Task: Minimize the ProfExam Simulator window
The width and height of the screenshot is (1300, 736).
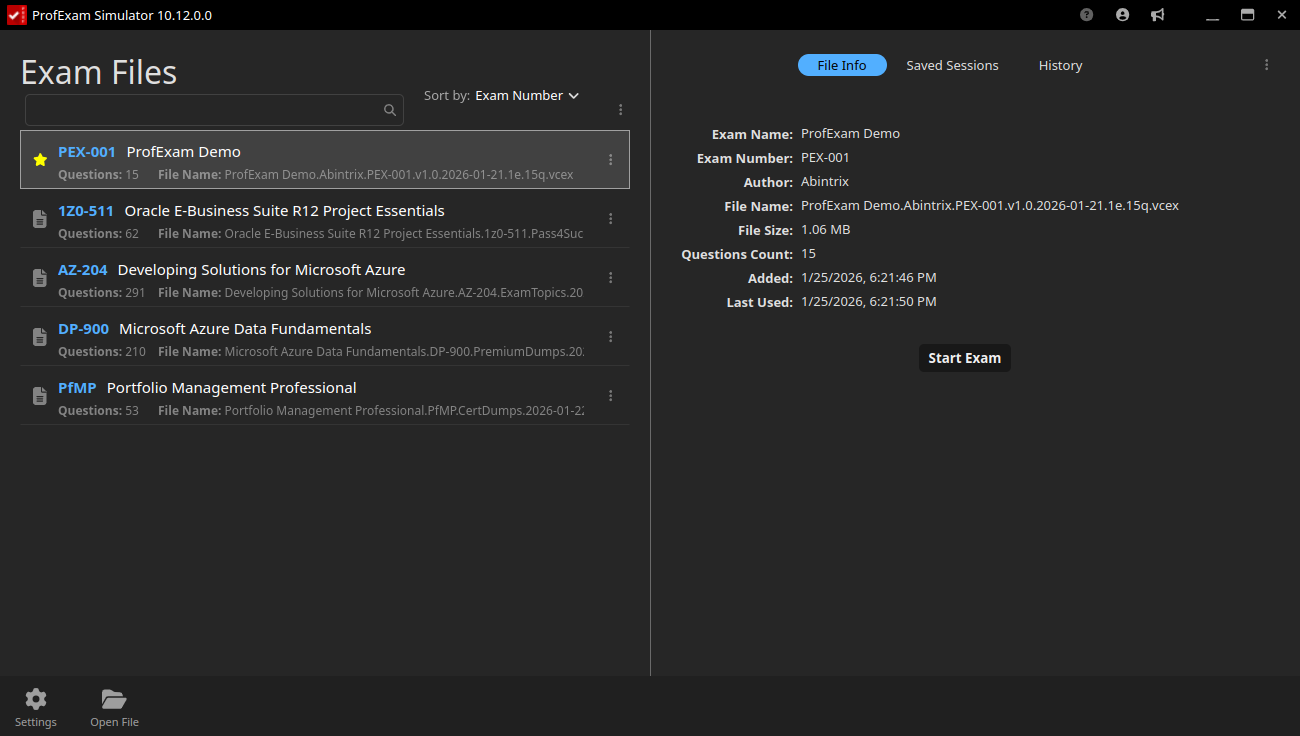Action: click(1213, 15)
